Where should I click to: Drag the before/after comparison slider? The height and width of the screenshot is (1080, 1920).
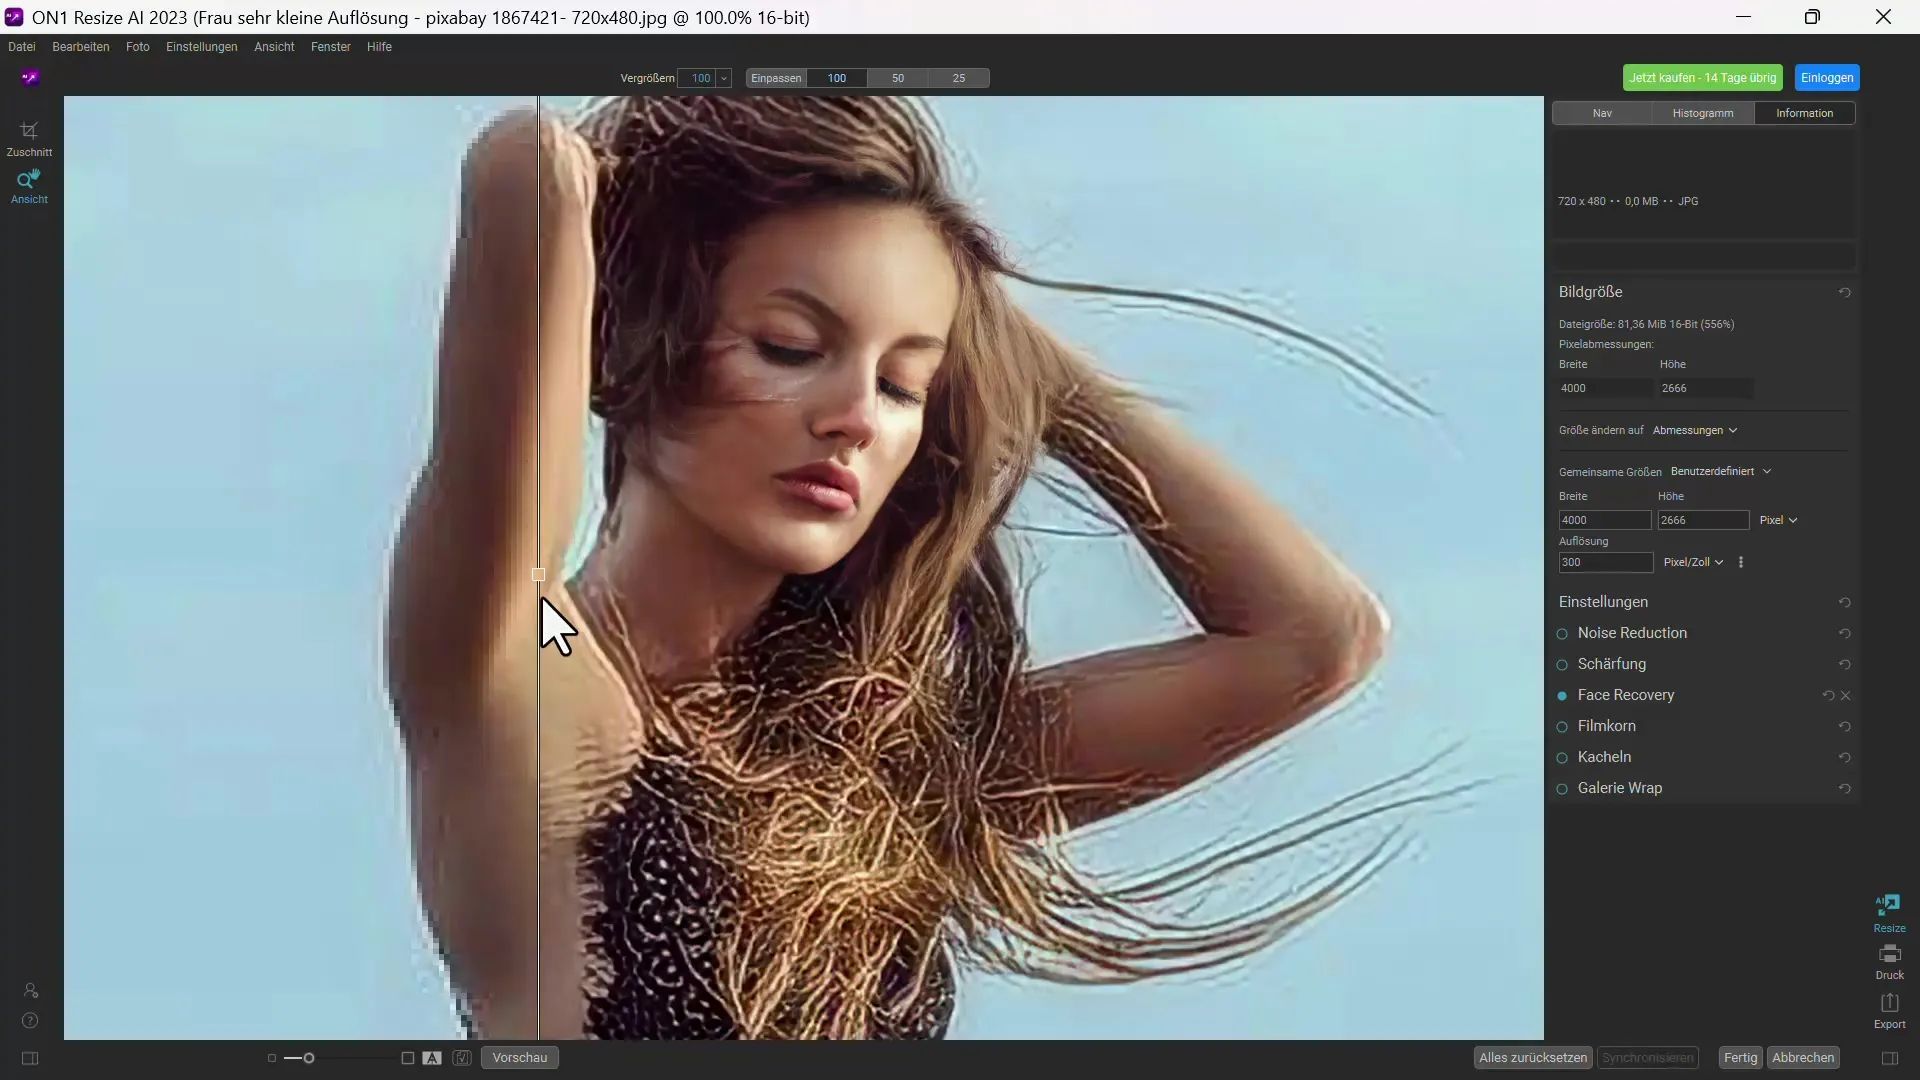(538, 572)
